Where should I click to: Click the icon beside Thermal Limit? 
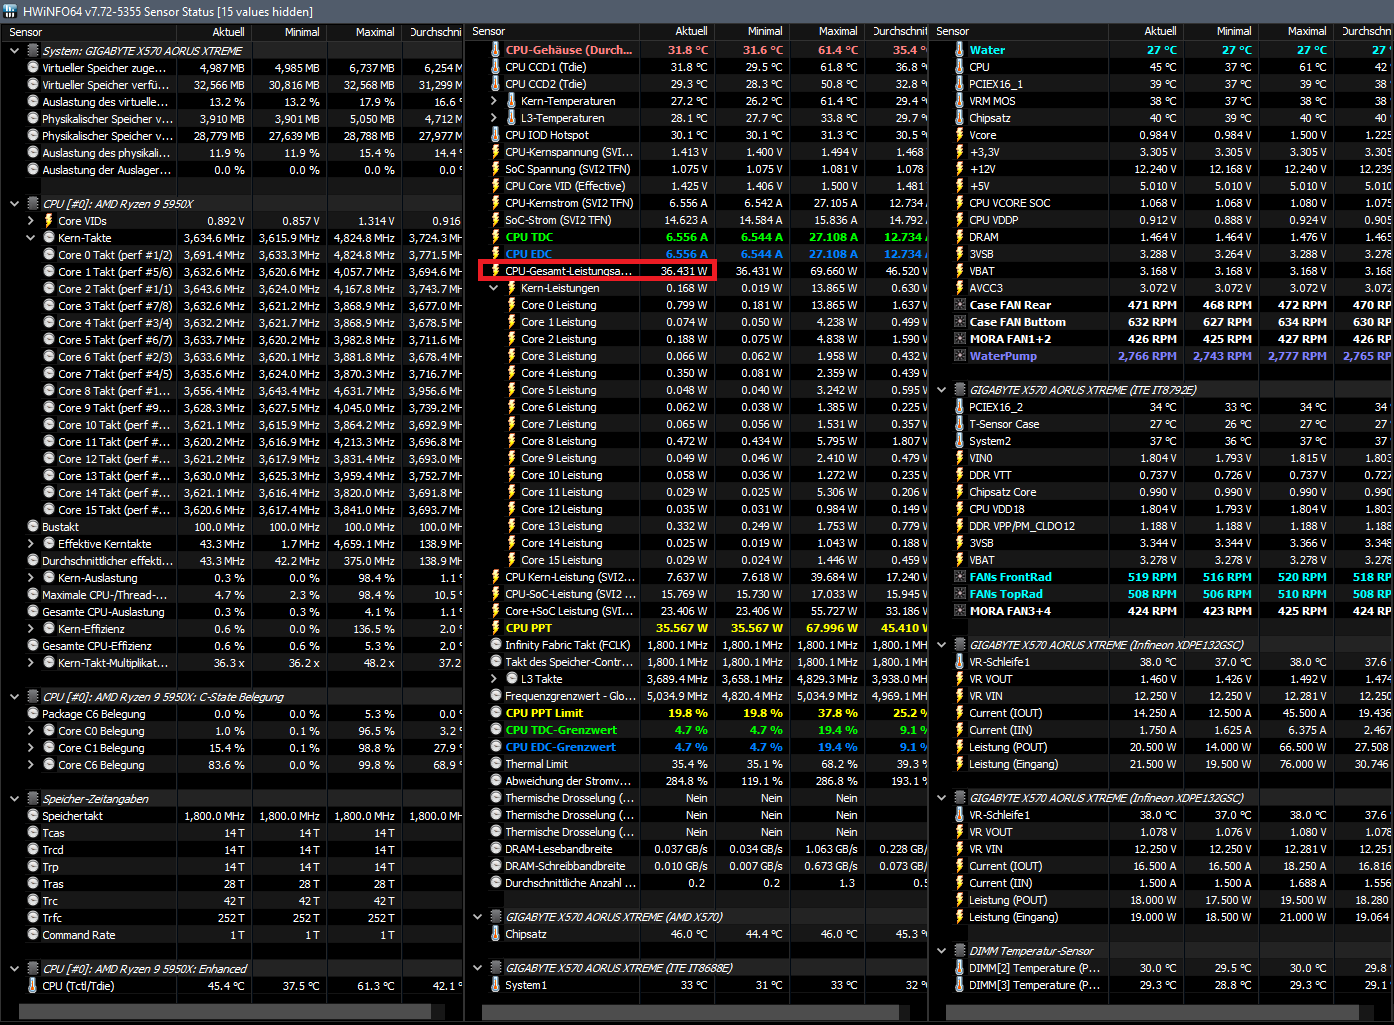pyautogui.click(x=496, y=764)
